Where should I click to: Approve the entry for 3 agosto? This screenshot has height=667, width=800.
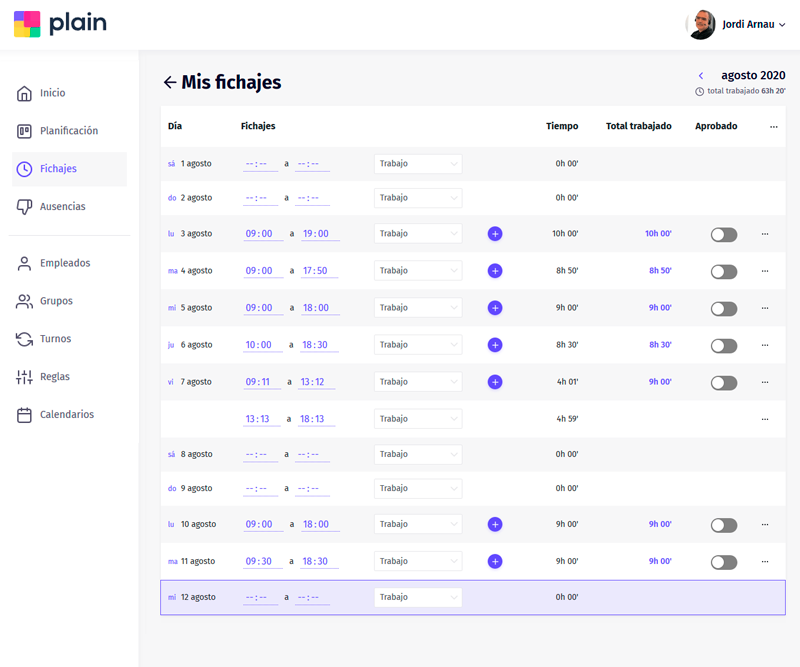[723, 233]
